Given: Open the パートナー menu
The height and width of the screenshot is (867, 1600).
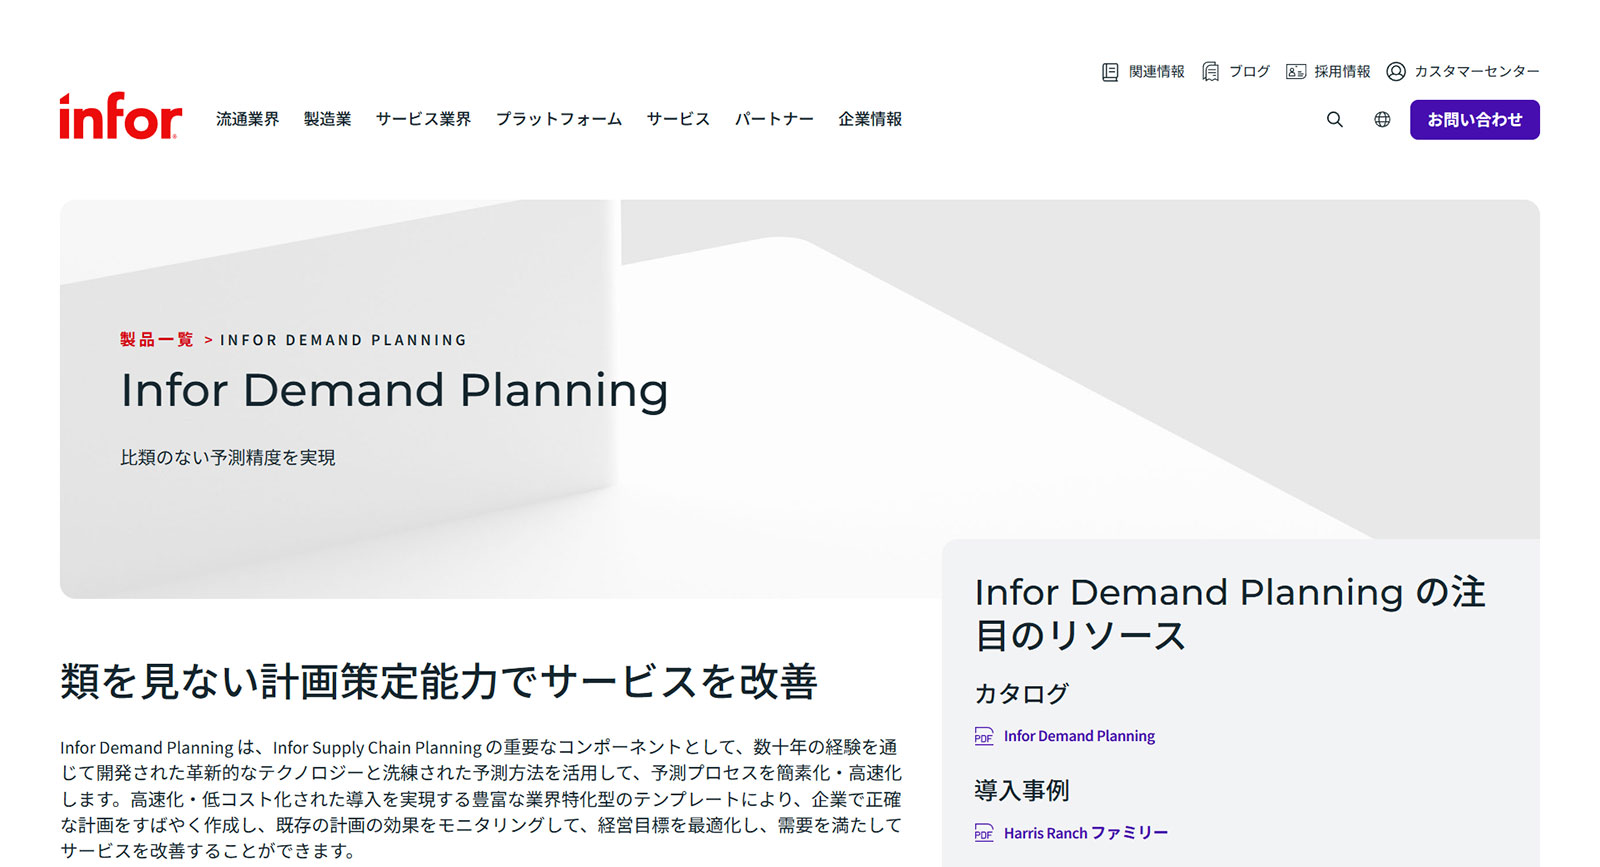Looking at the screenshot, I should [774, 119].
